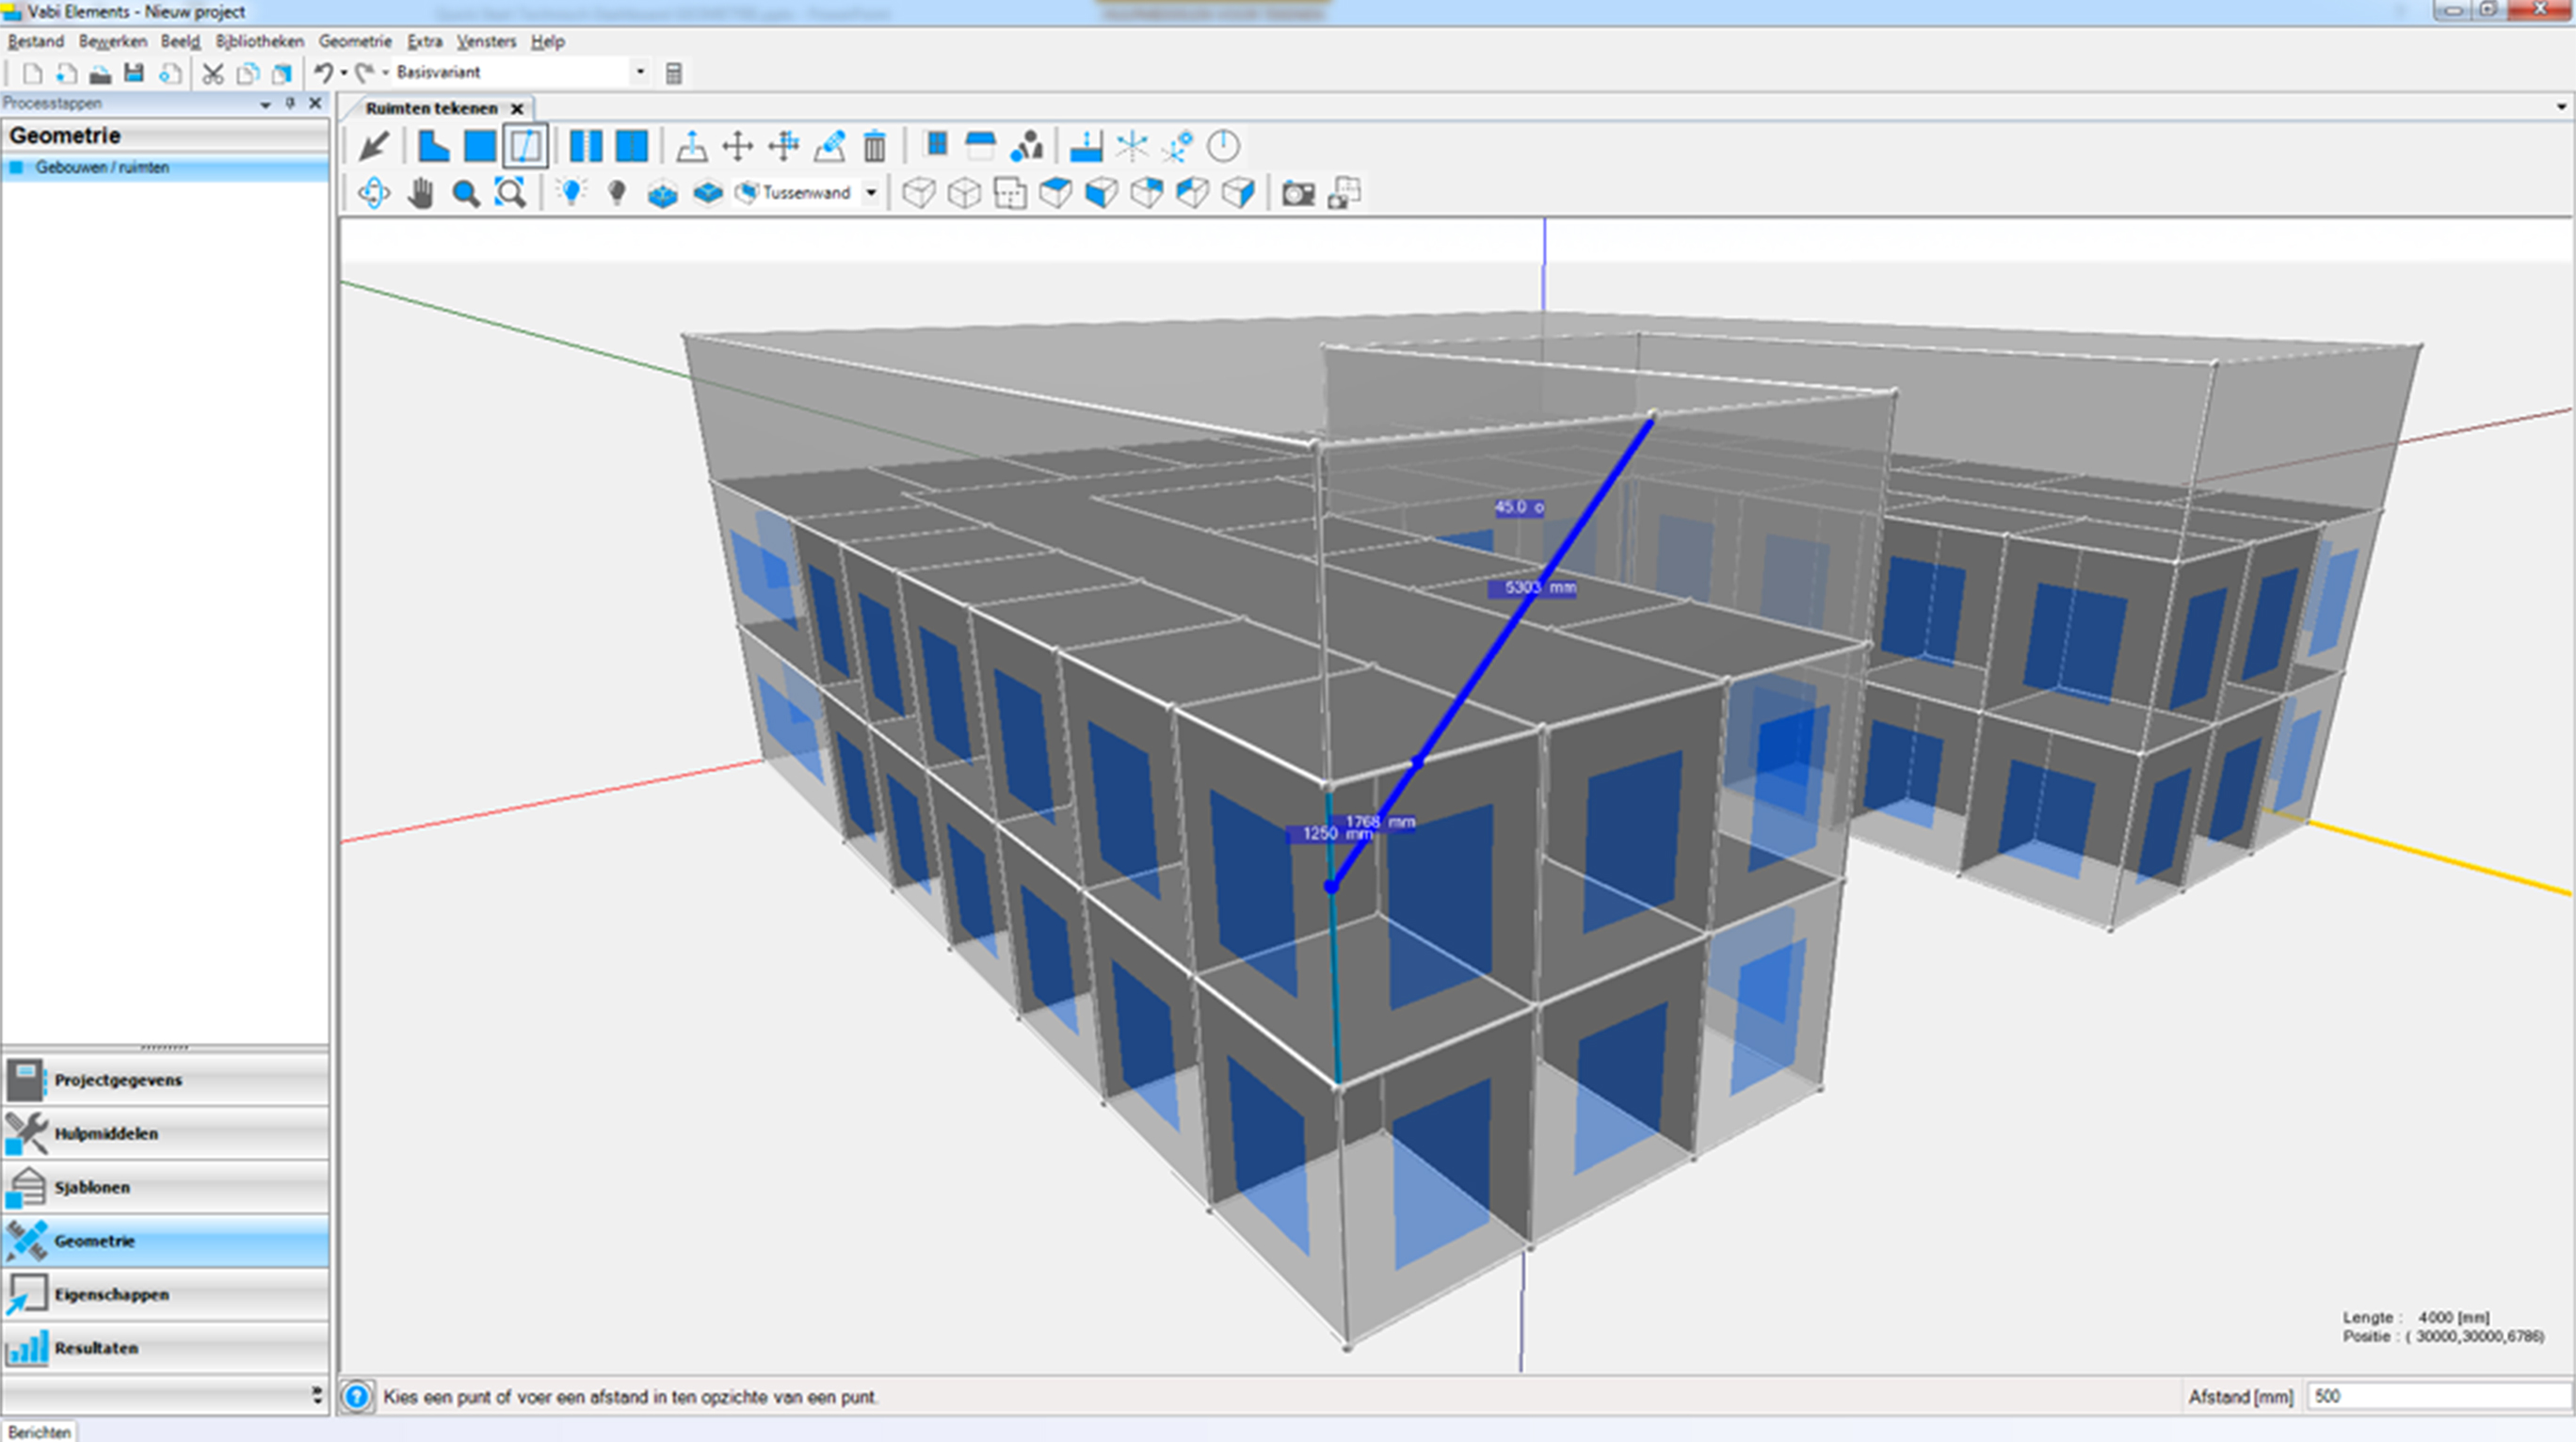
Task: Open the undo history dropdown arrow
Action: [x=343, y=73]
